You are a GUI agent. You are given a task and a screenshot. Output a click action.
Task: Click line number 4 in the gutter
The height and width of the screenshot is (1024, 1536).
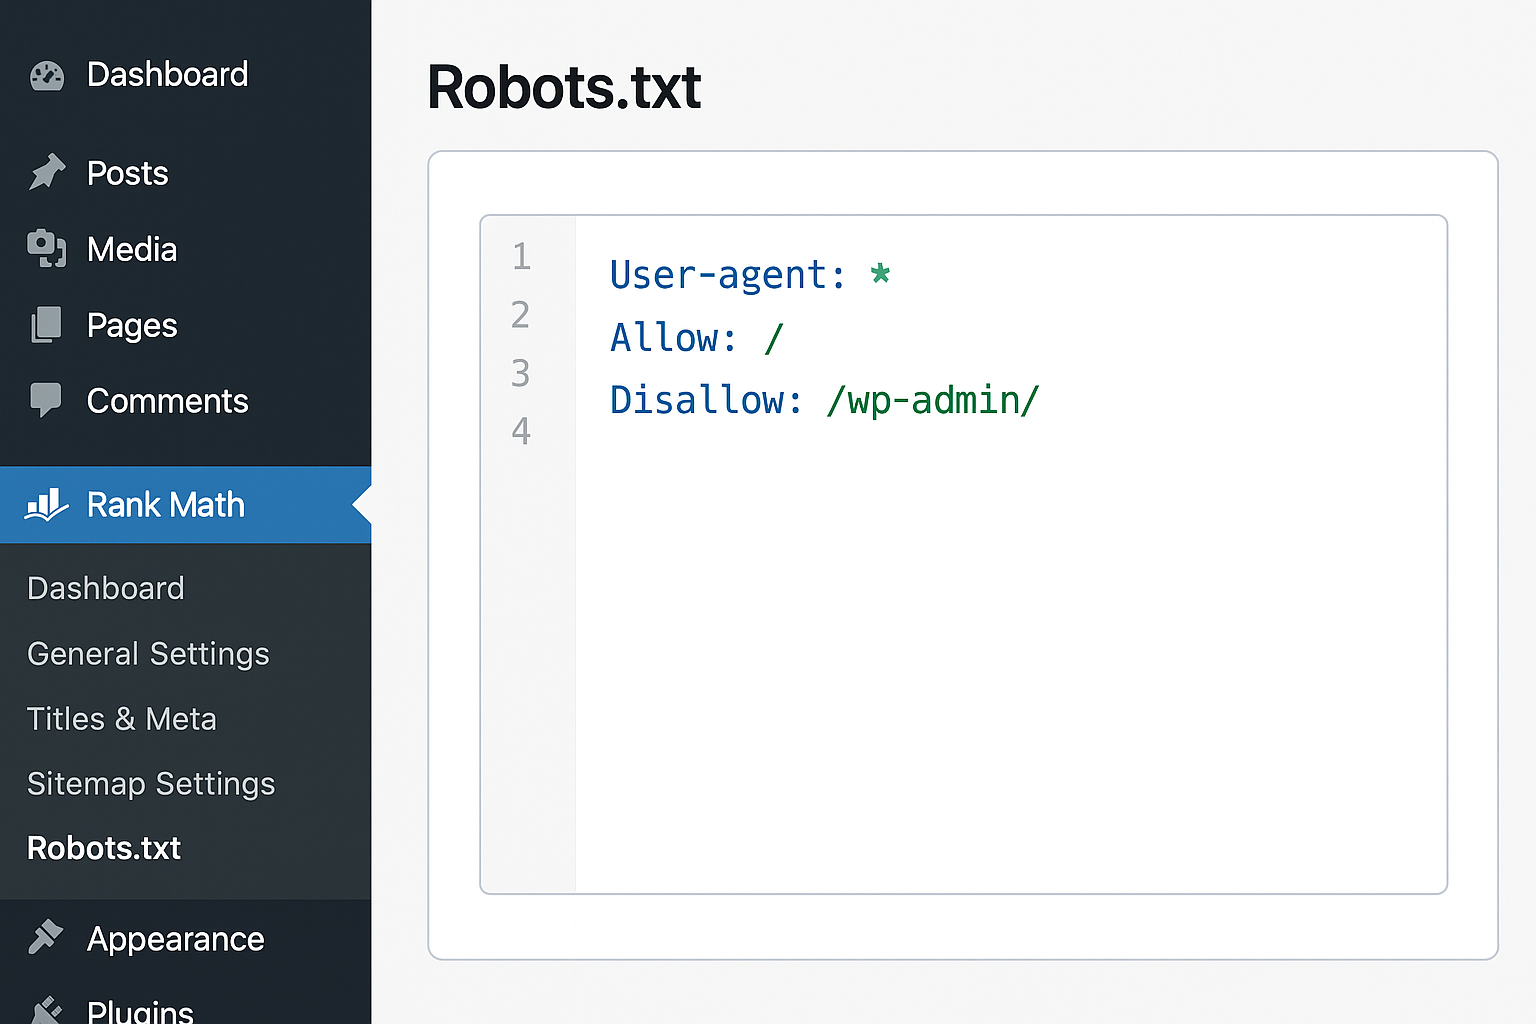(520, 430)
